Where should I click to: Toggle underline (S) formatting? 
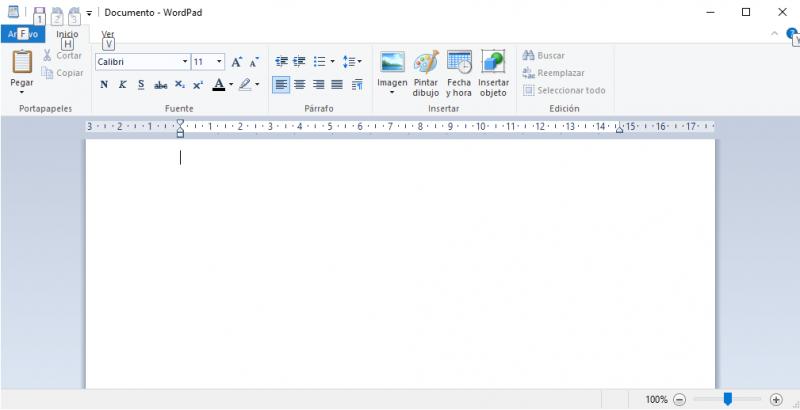[141, 85]
